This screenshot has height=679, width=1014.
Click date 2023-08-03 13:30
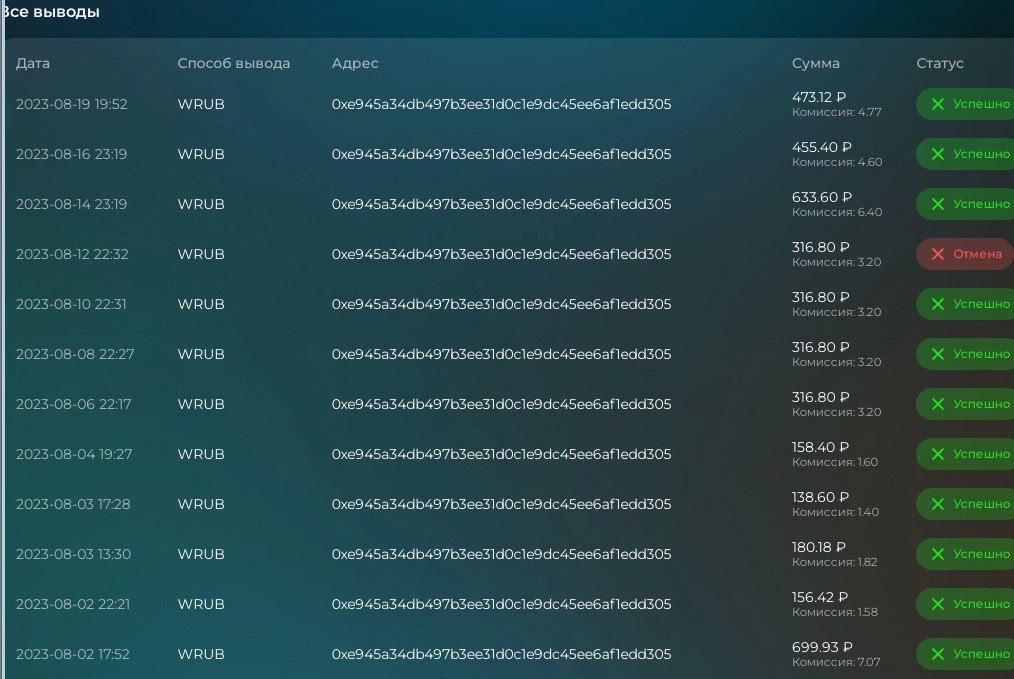[73, 554]
